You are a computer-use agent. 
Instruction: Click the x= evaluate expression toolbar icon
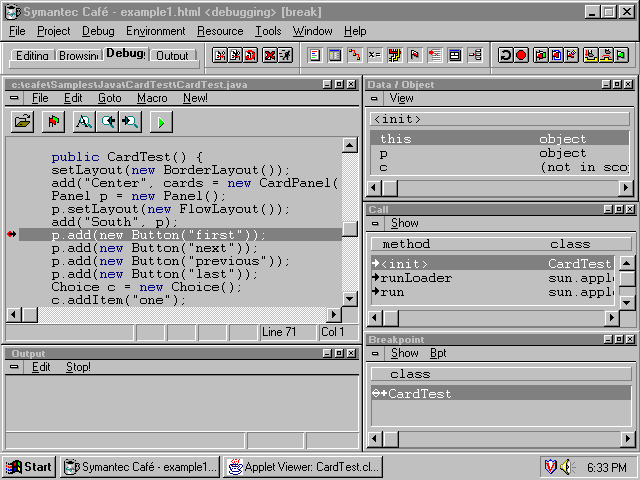pos(375,55)
